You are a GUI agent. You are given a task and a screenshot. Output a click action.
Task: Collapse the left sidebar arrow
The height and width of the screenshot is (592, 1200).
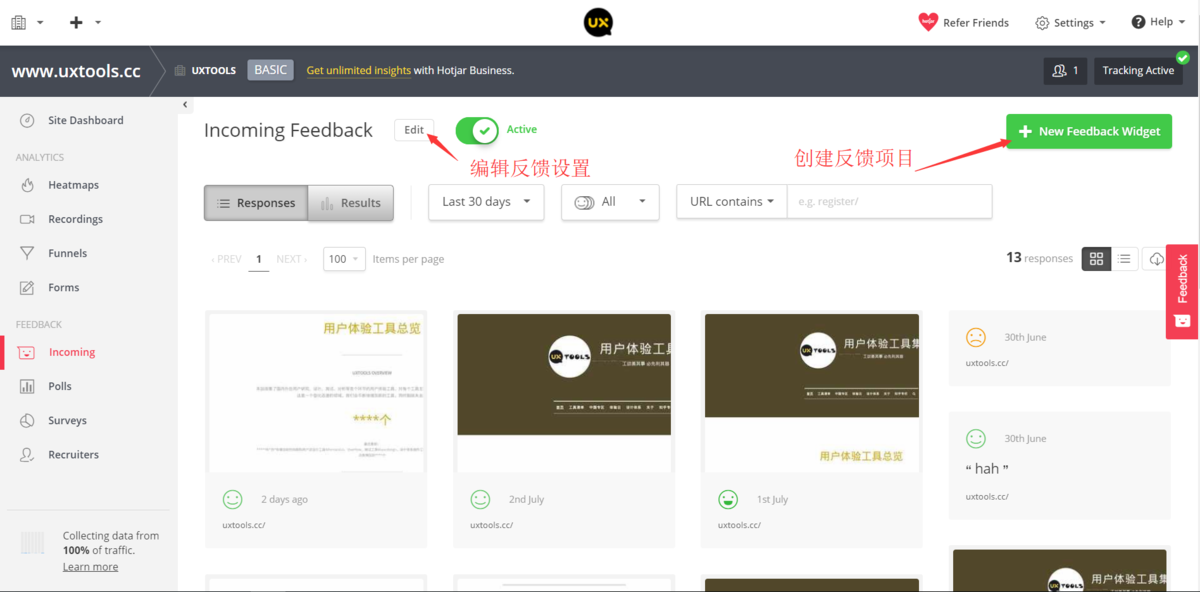click(186, 105)
